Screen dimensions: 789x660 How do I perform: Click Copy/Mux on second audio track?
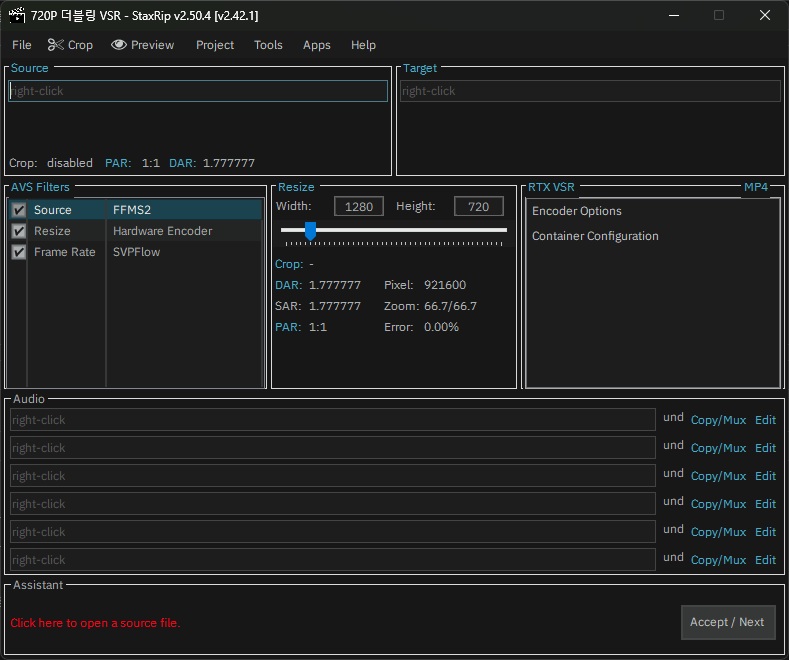718,448
